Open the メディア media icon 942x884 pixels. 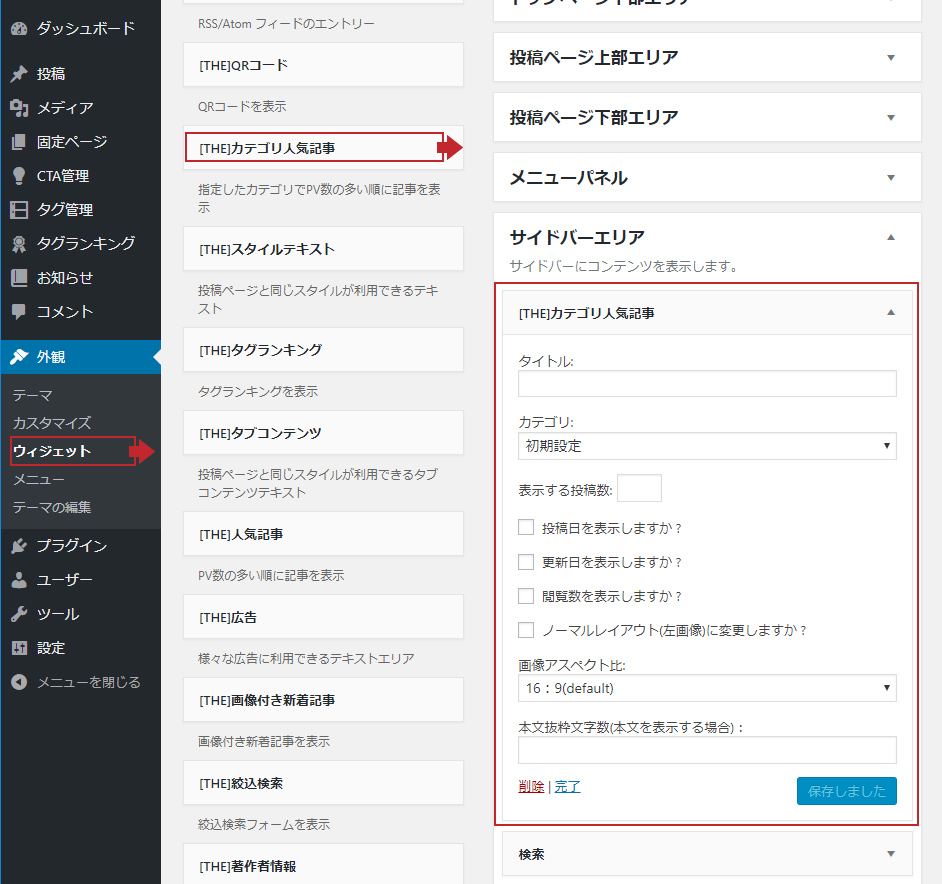click(x=19, y=108)
